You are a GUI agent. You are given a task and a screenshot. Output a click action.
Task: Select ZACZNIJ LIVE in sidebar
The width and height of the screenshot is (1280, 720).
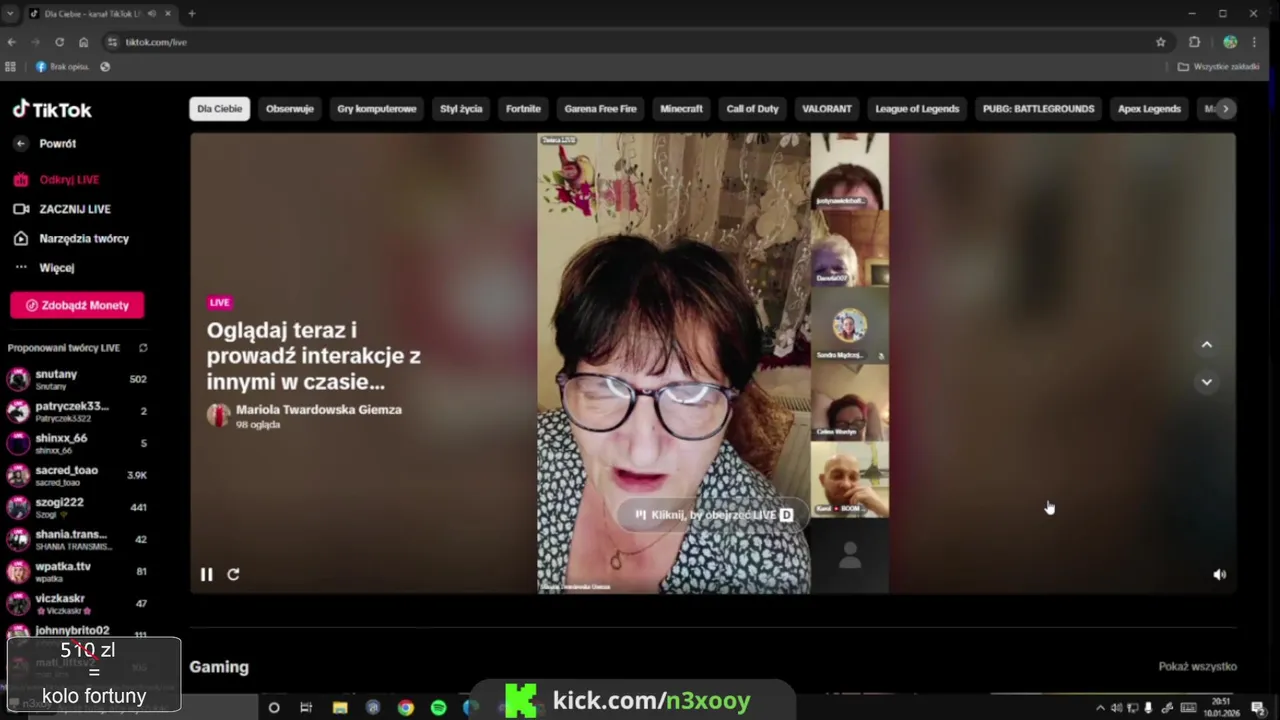[x=75, y=209]
